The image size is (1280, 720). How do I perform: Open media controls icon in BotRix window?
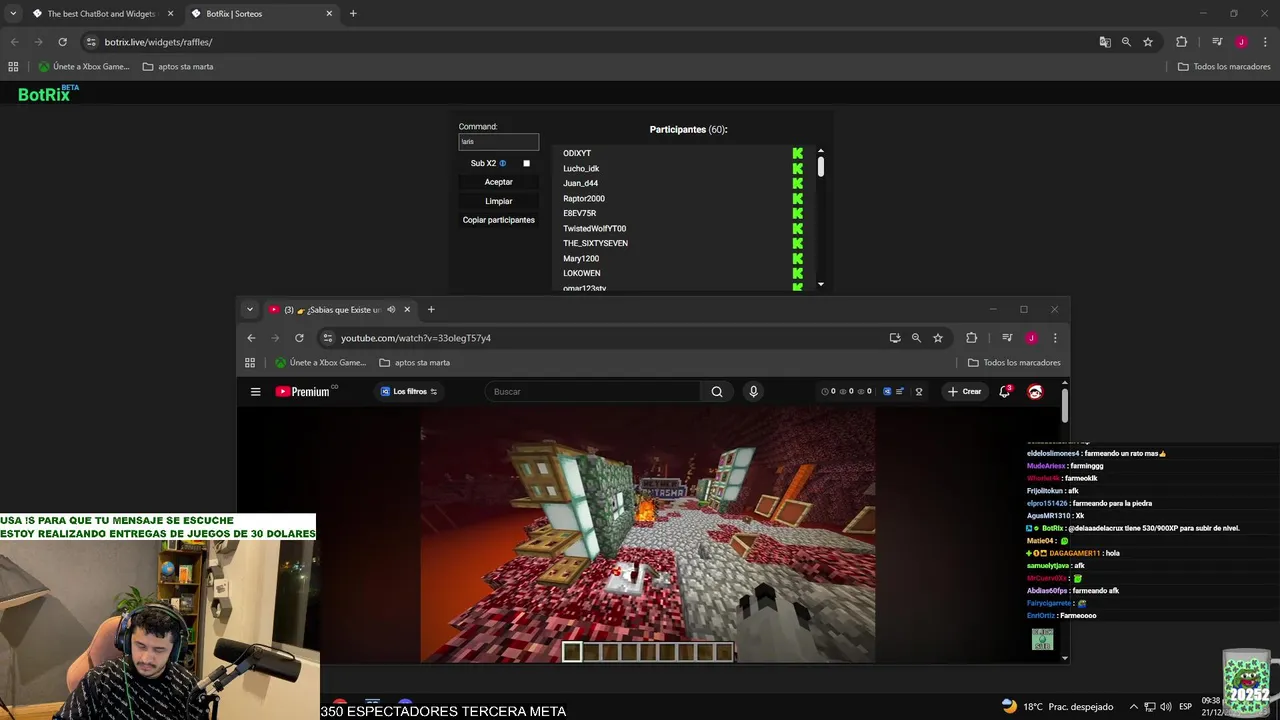[1217, 42]
